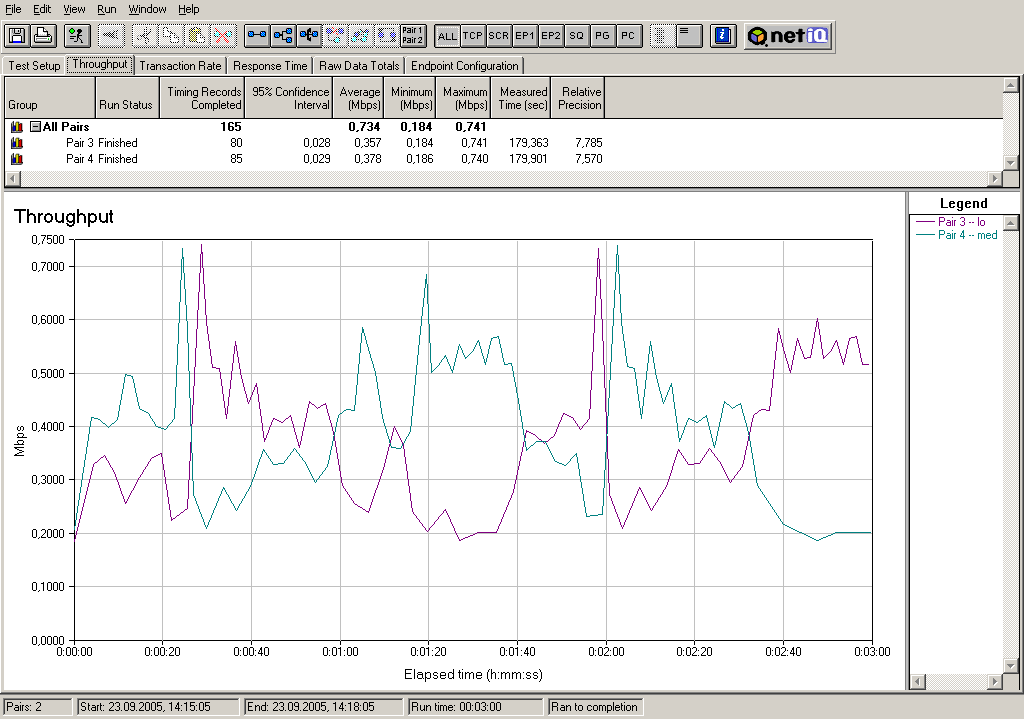Click the results table scroll-down arrow

[x=1010, y=162]
